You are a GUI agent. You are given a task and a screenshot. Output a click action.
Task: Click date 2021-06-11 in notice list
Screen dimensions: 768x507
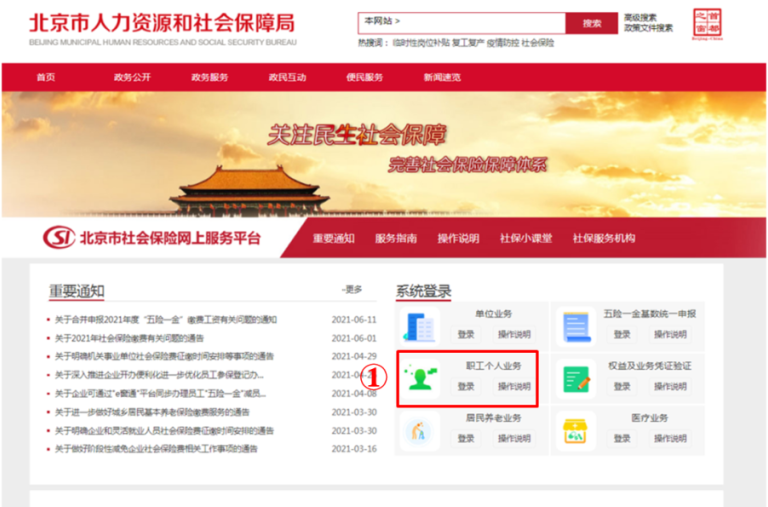point(354,320)
